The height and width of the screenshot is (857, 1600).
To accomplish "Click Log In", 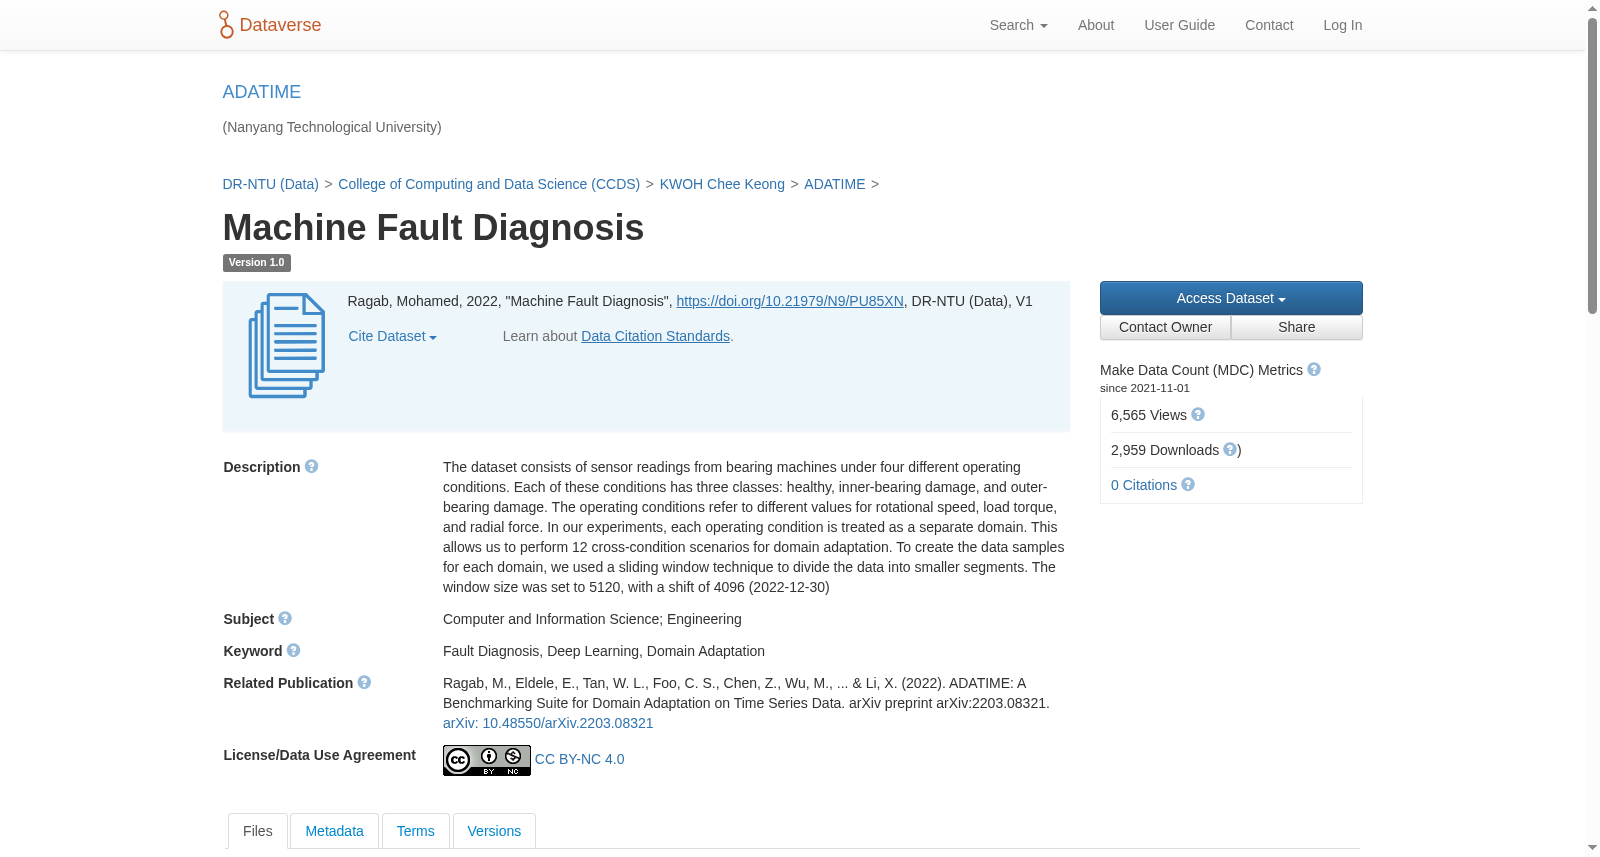I will [1343, 25].
